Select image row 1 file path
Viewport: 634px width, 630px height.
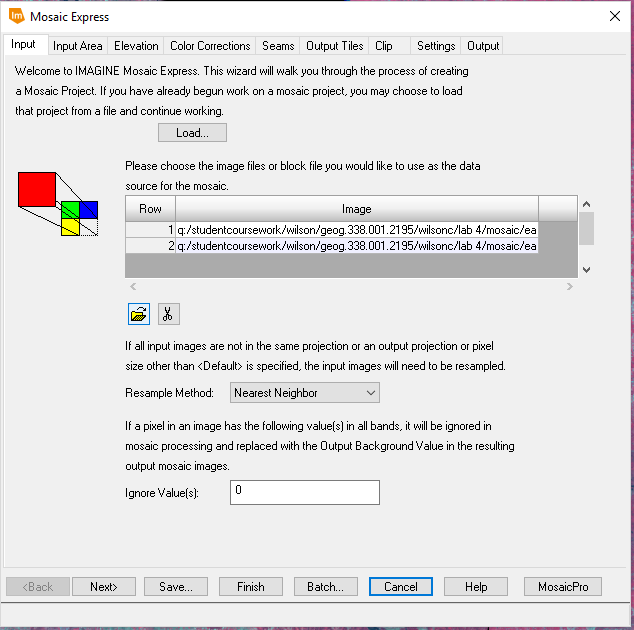tap(357, 230)
